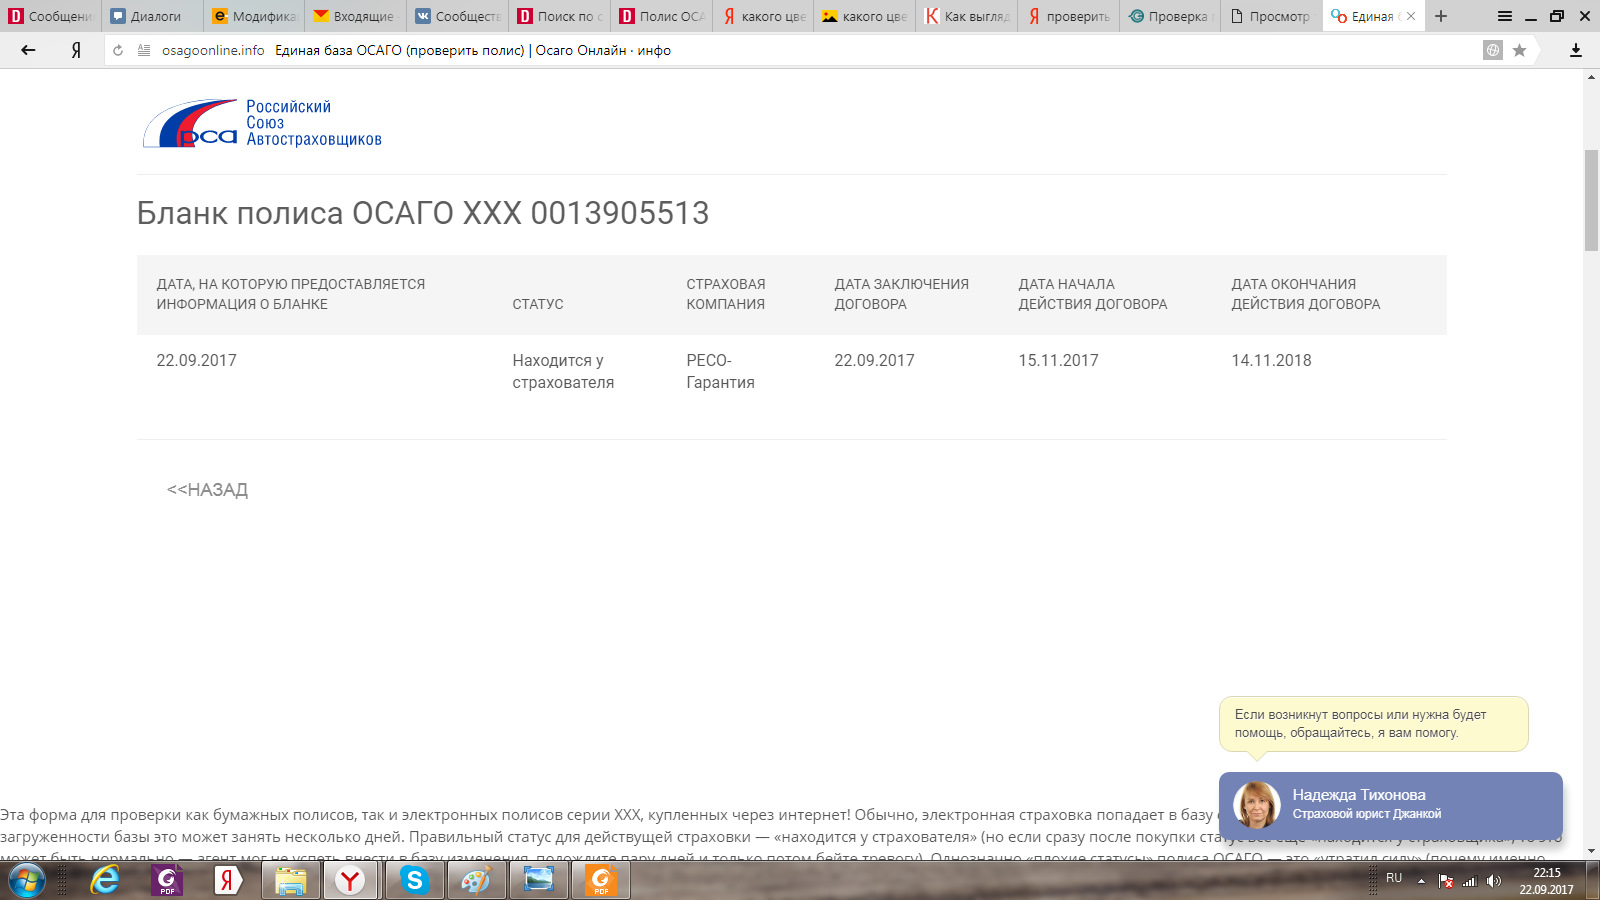The height and width of the screenshot is (900, 1600).
Task: Click the Надежда Тихонова avatar photo
Action: tap(1256, 805)
